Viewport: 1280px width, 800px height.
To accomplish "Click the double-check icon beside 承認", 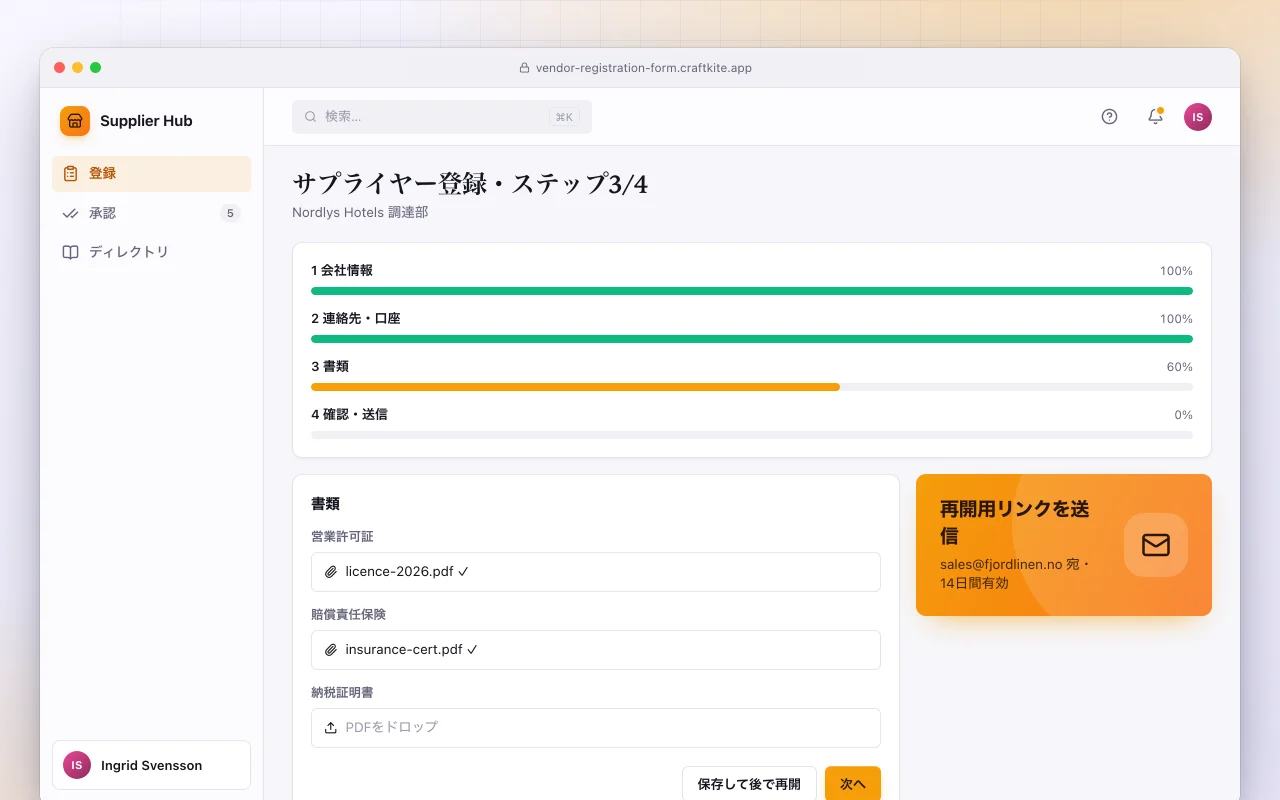I will click(70, 213).
